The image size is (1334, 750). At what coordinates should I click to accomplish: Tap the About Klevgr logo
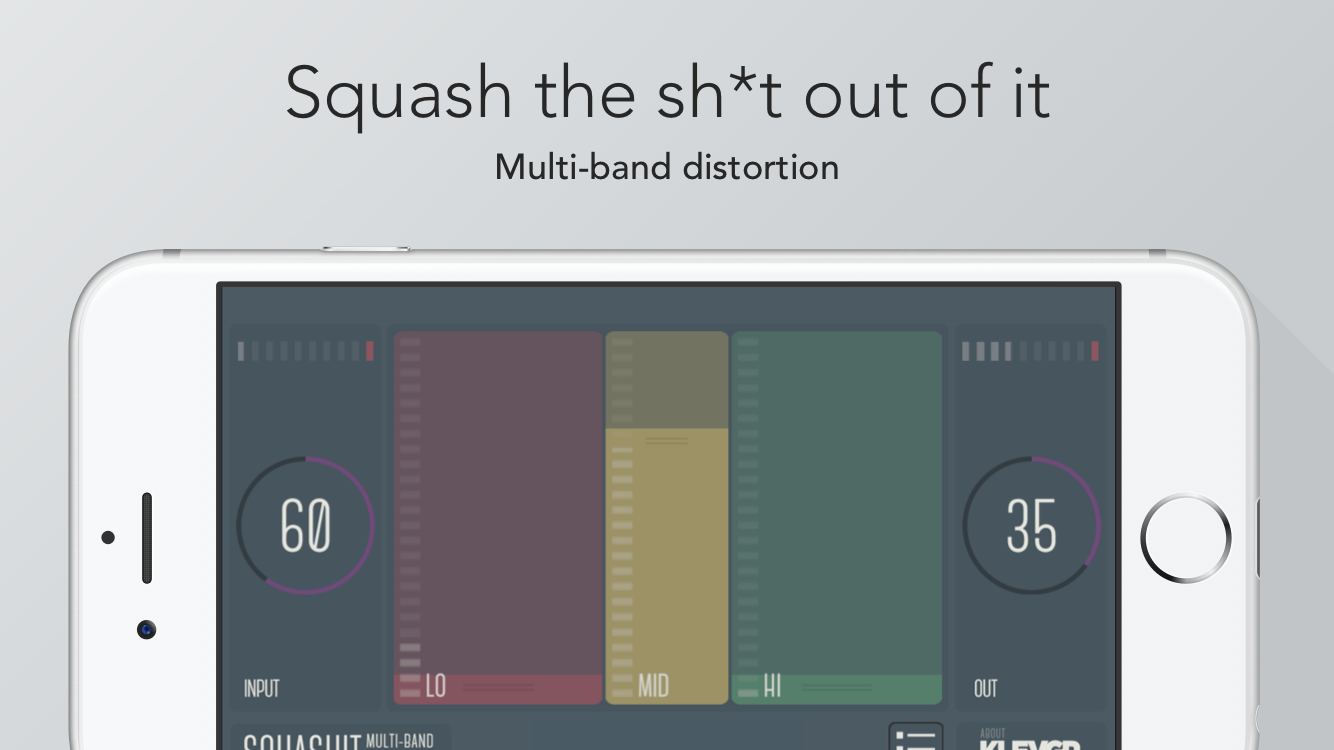tap(1030, 741)
